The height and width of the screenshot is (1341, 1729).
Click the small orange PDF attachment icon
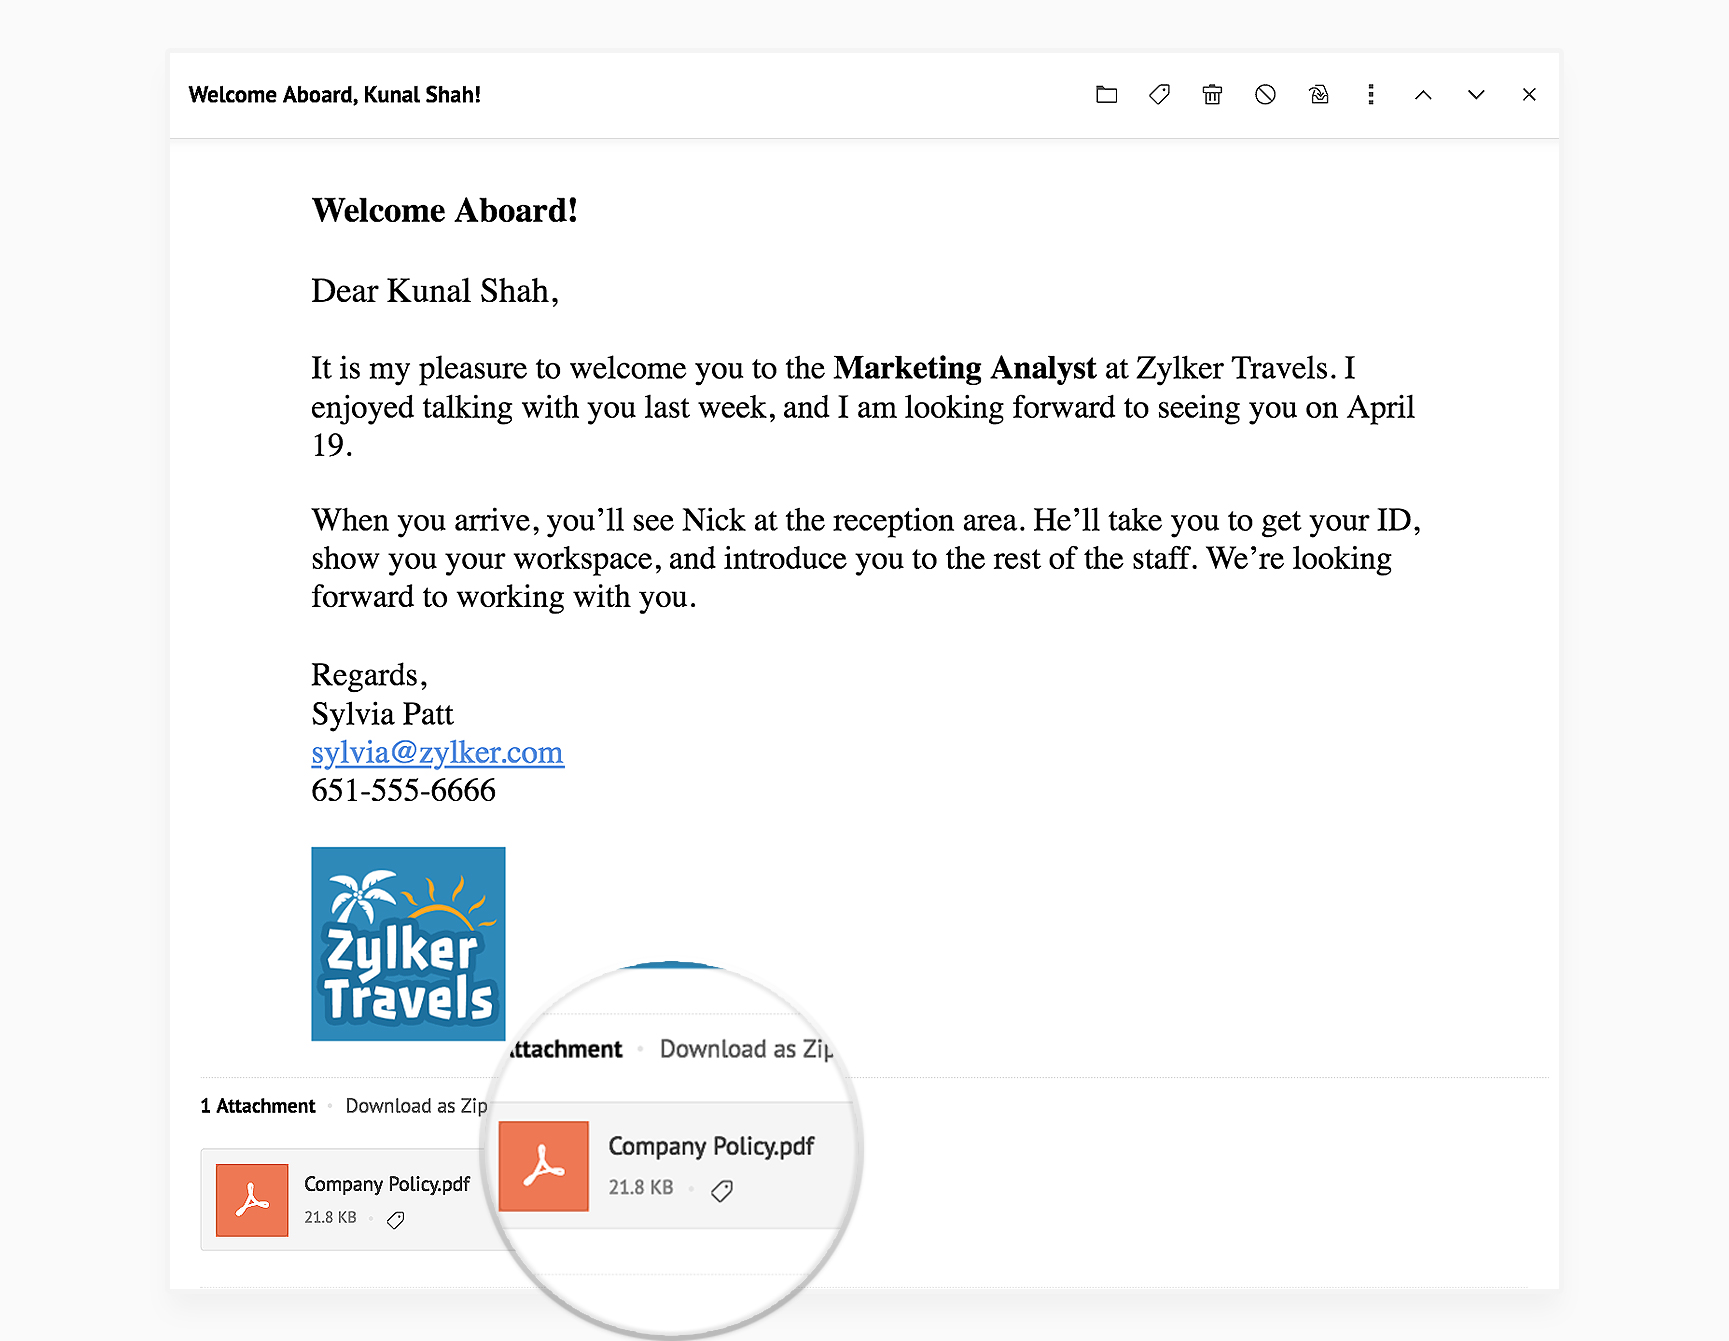252,1200
